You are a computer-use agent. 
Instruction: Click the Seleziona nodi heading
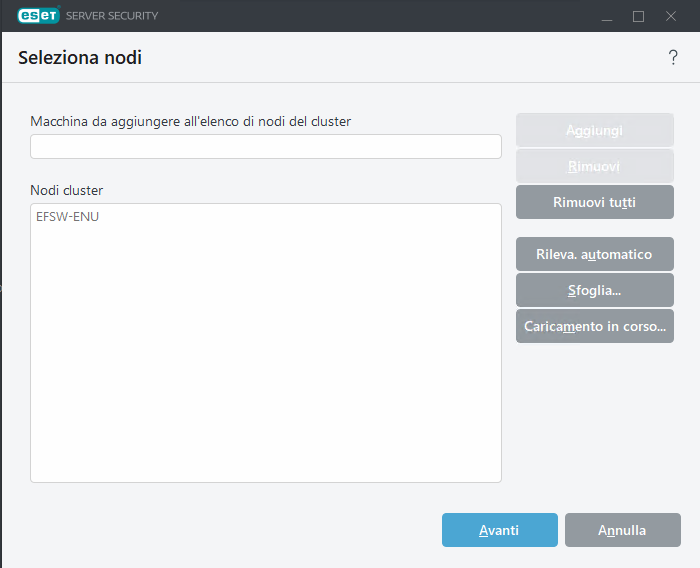80,58
